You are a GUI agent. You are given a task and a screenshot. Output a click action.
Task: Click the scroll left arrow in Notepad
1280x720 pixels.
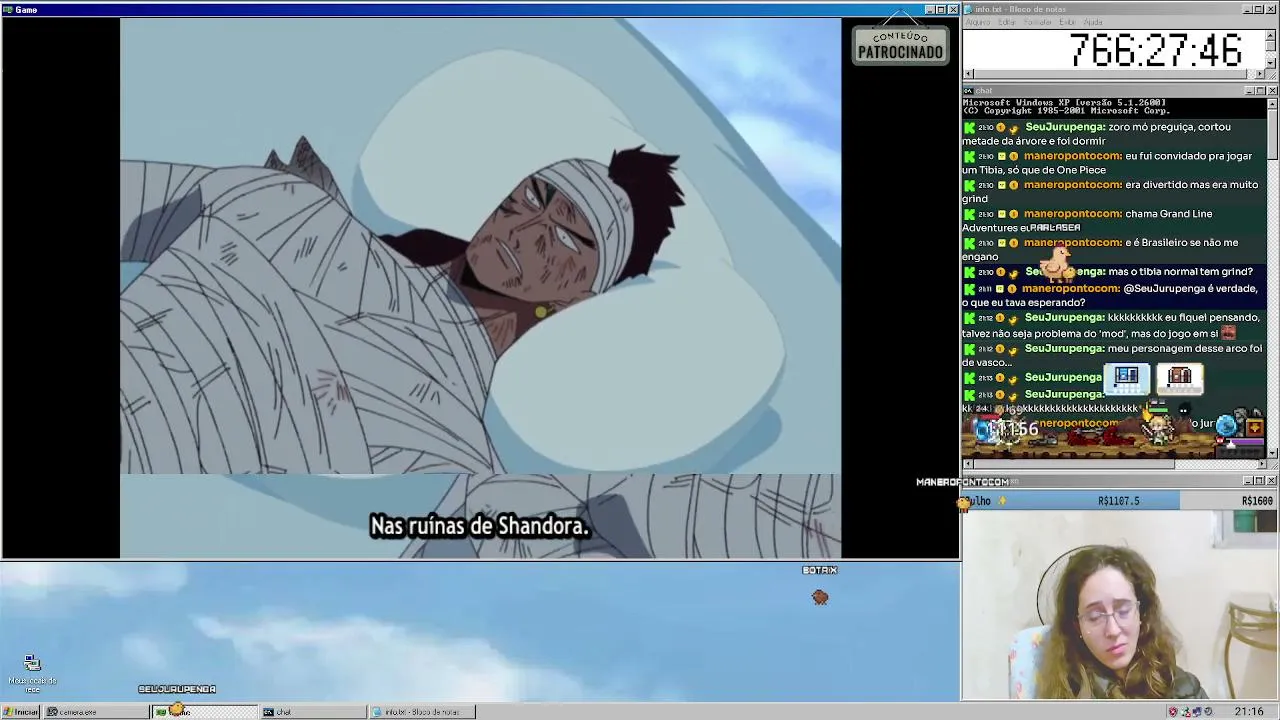click(x=968, y=74)
